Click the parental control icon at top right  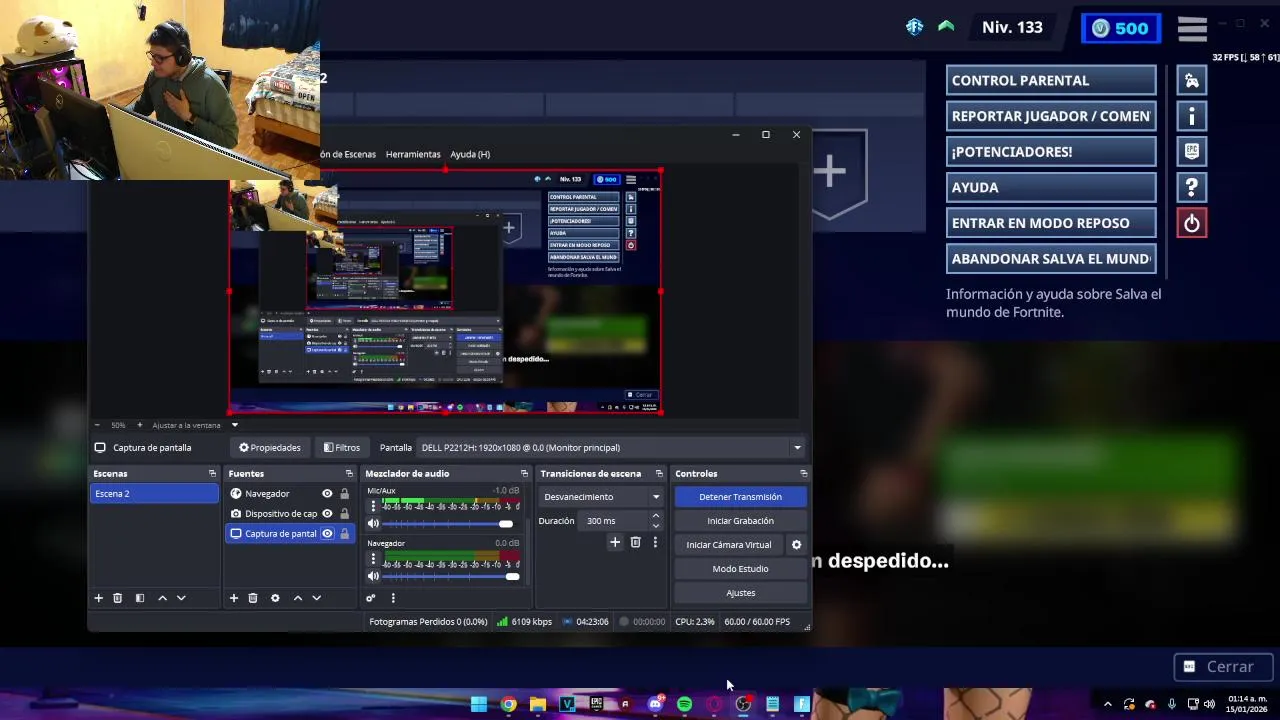(x=1192, y=80)
